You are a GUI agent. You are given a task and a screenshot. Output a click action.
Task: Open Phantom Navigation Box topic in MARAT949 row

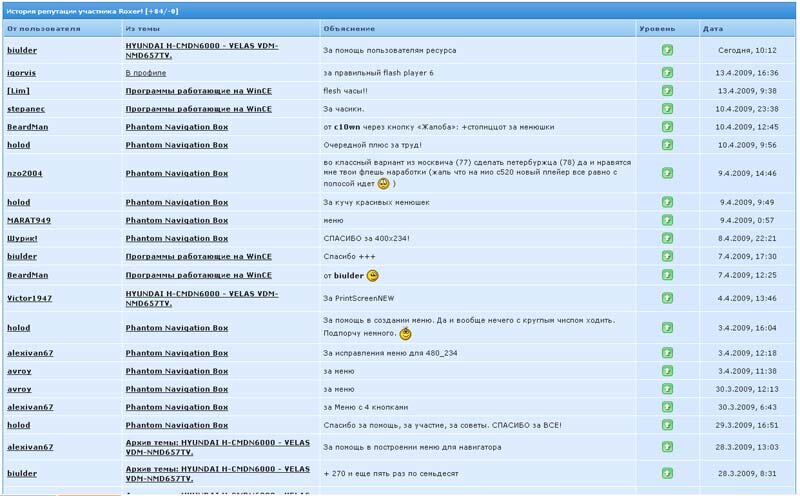pos(176,220)
